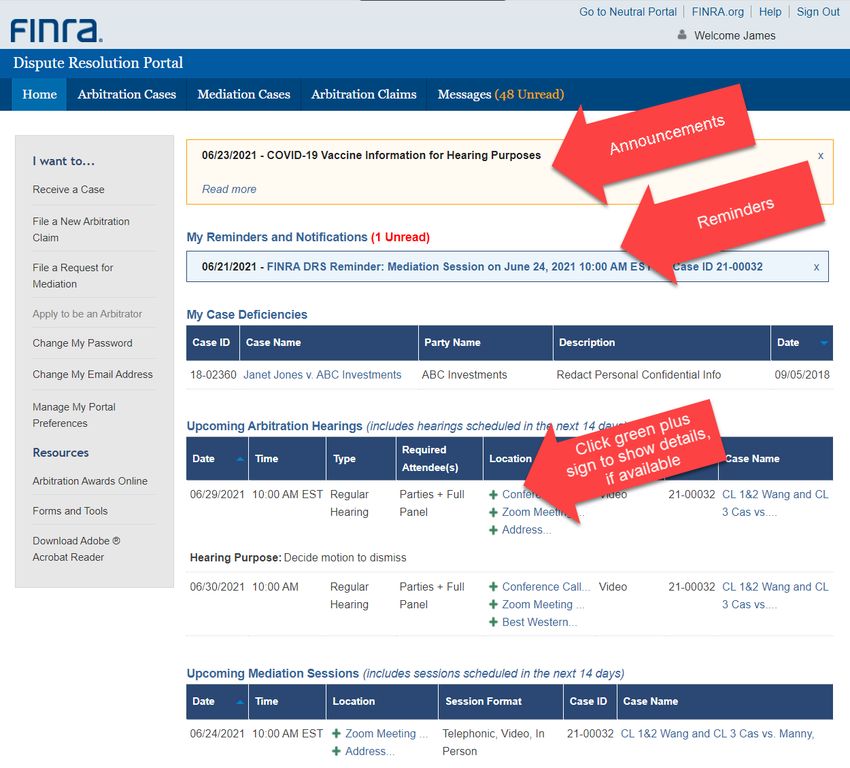Click Apply to be an Arbitrator
The width and height of the screenshot is (850, 768).
point(87,314)
